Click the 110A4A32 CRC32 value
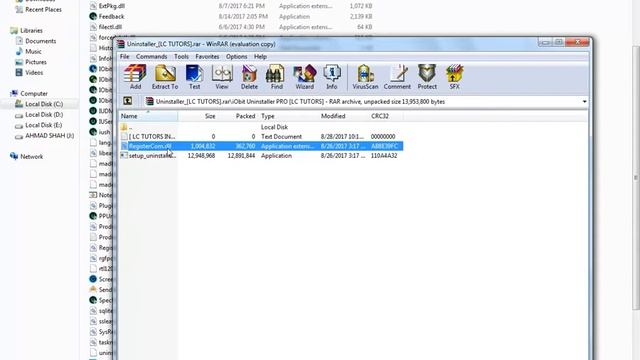640x360 pixels. 384,156
